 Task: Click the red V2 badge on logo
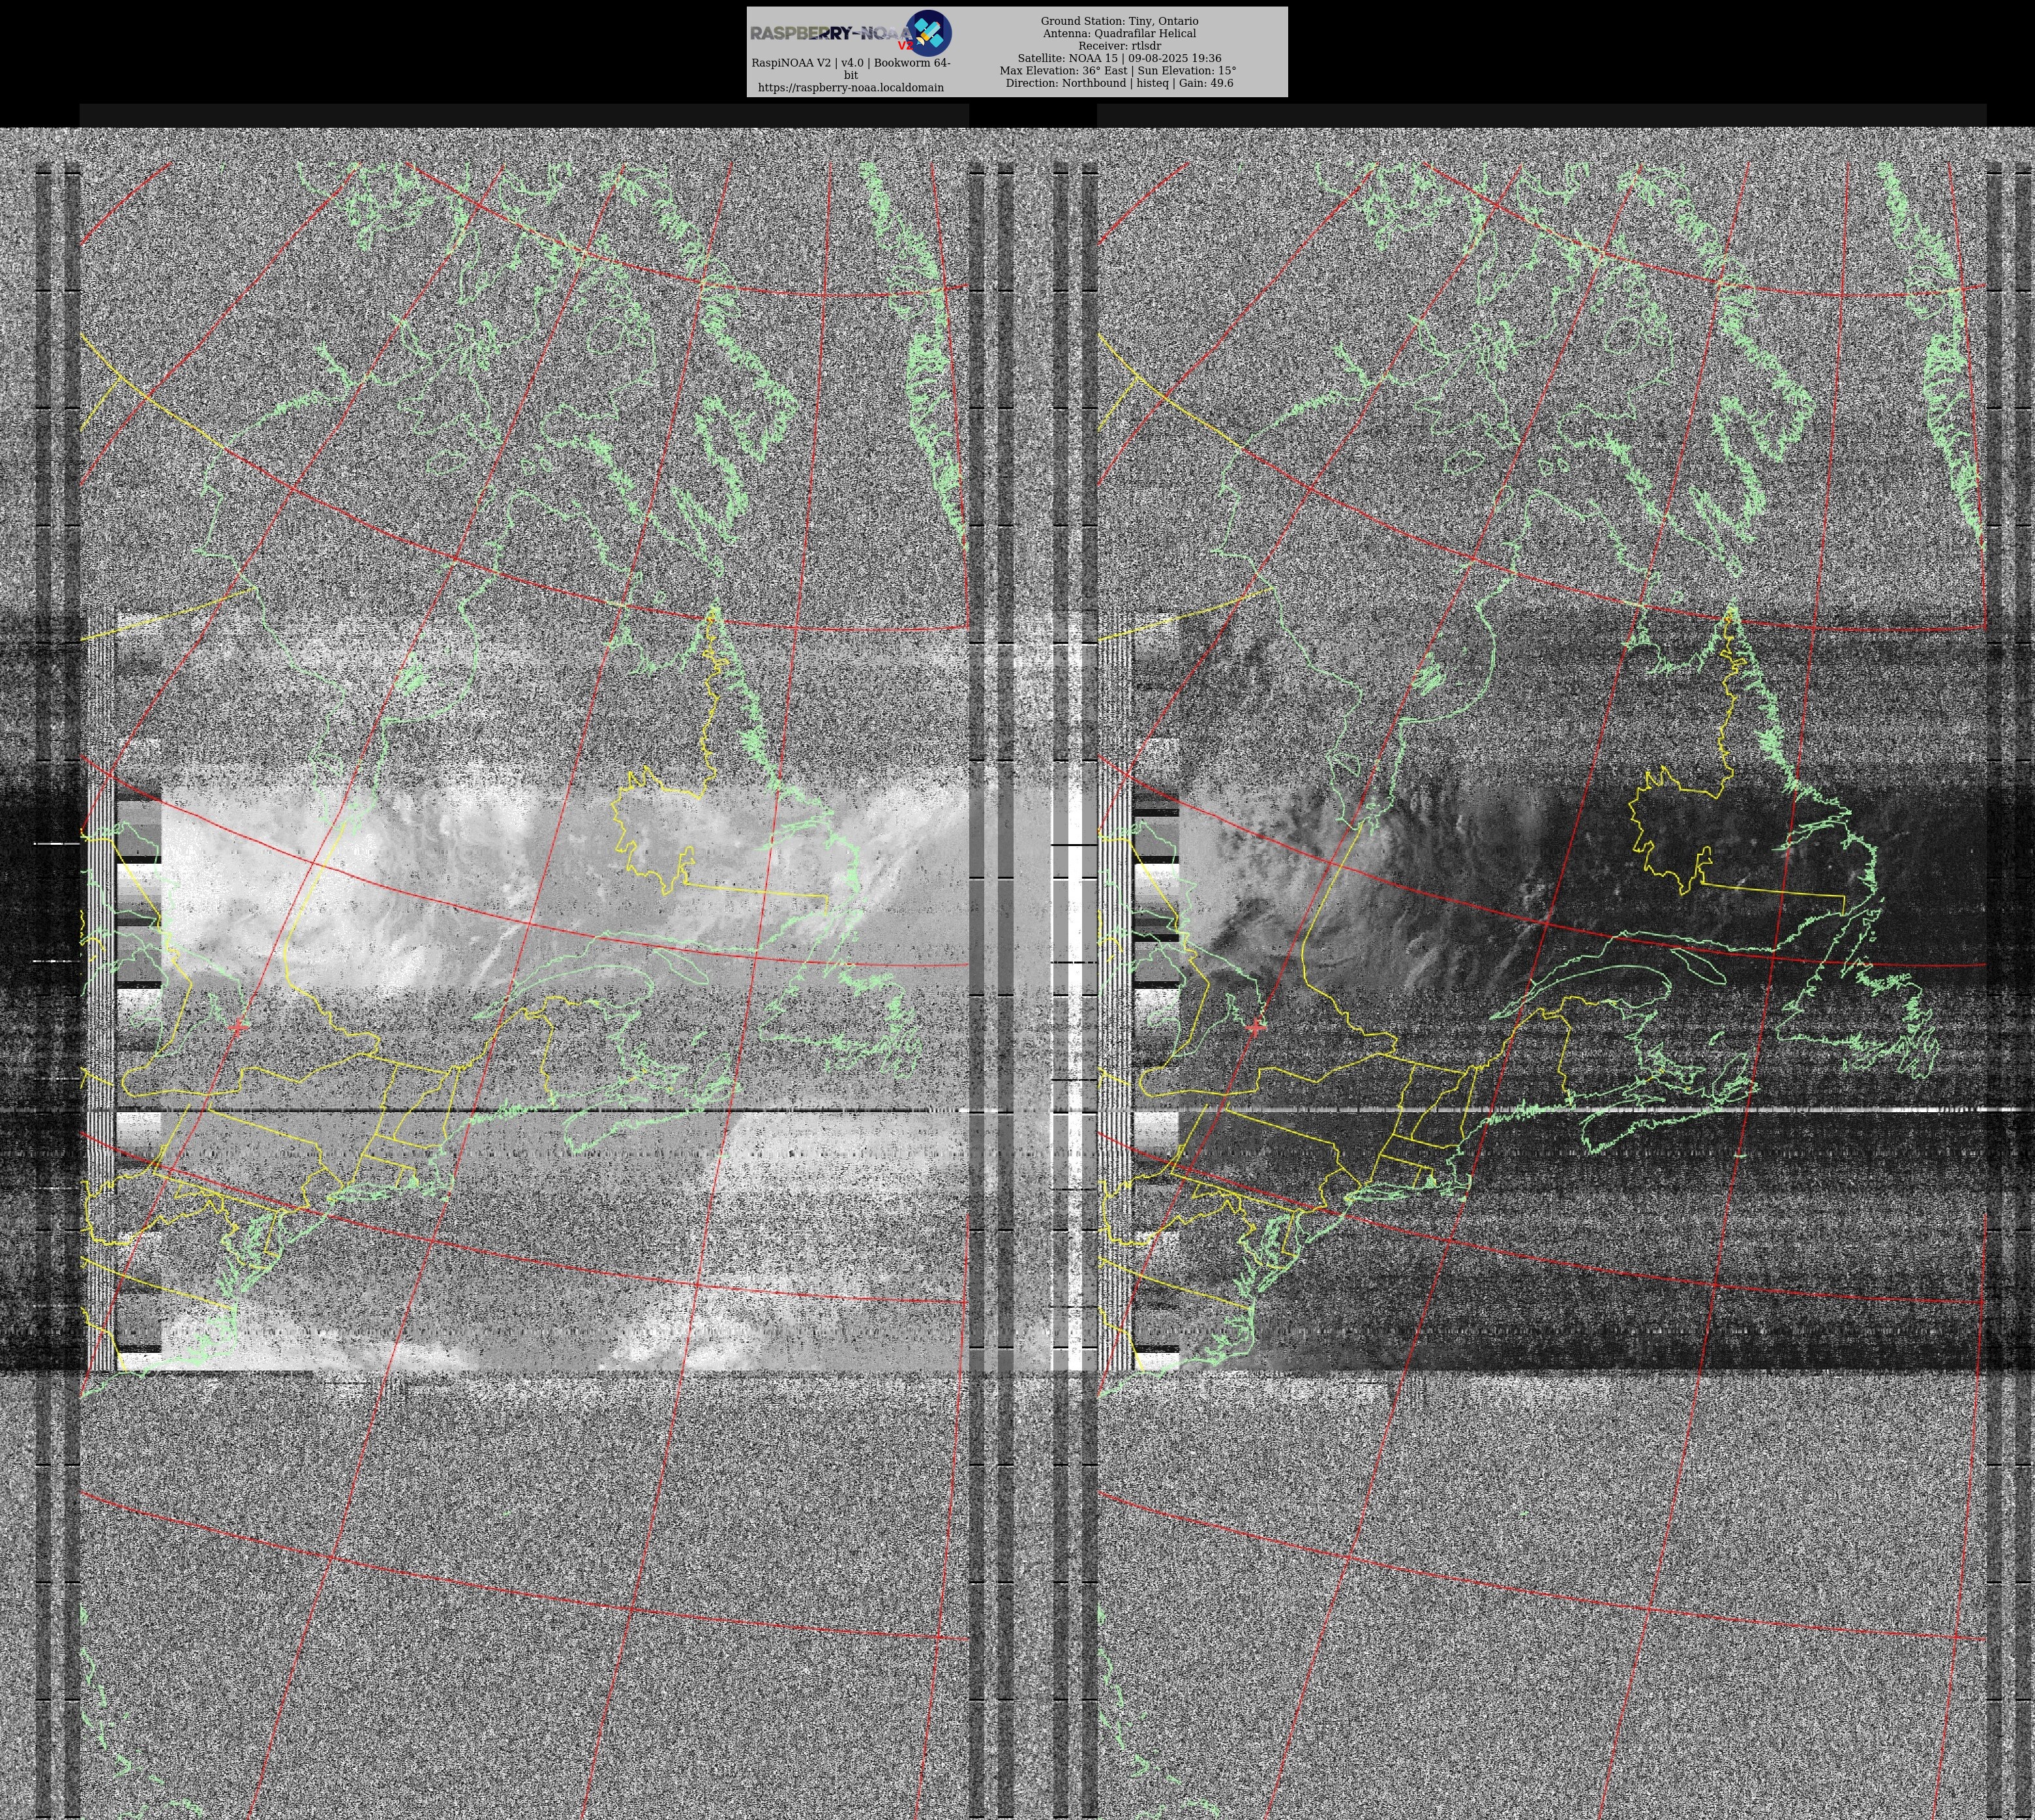[x=905, y=45]
